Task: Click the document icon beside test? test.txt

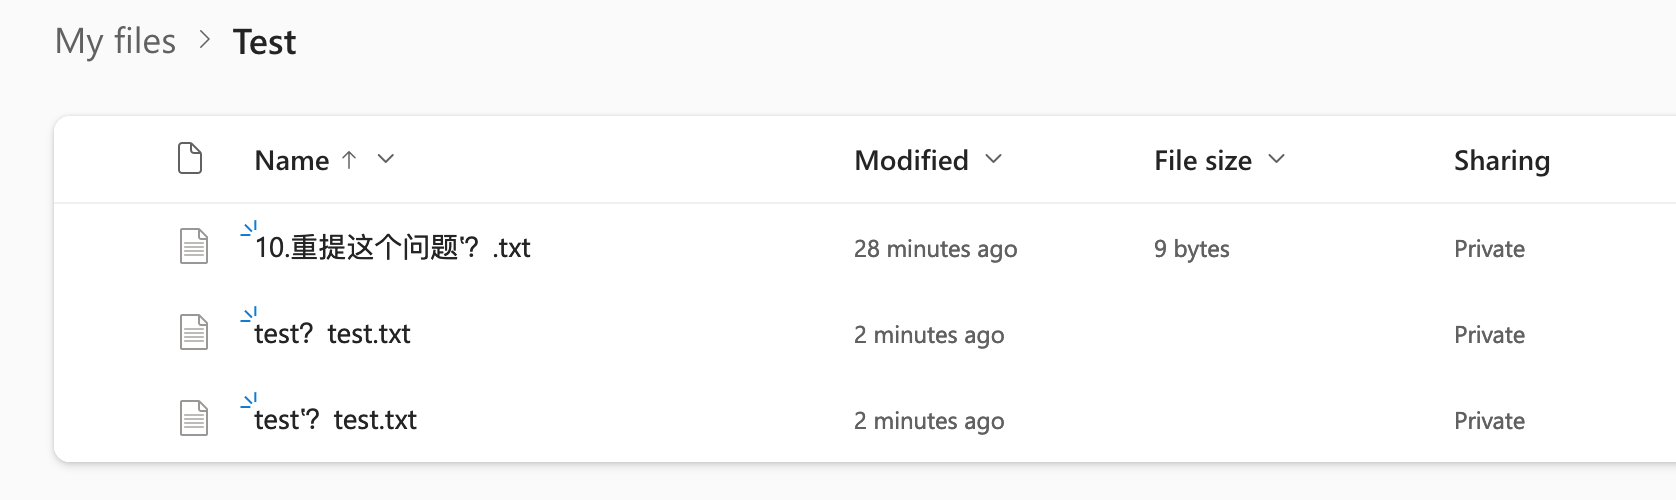Action: click(194, 332)
